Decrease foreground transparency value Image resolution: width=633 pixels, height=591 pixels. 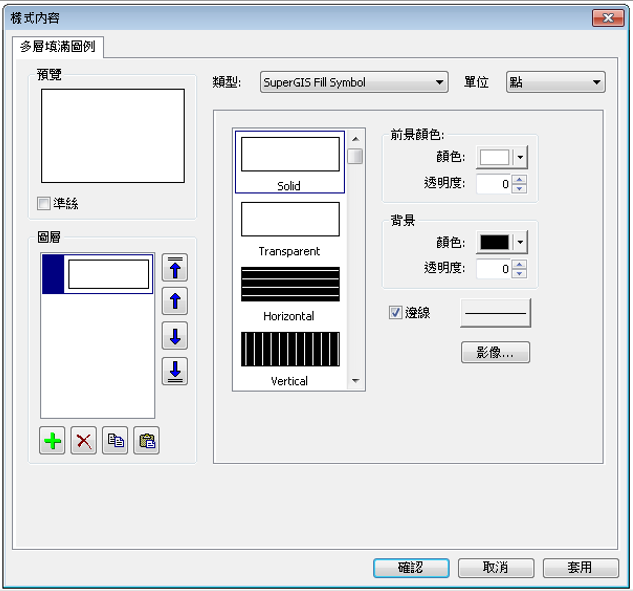520,189
